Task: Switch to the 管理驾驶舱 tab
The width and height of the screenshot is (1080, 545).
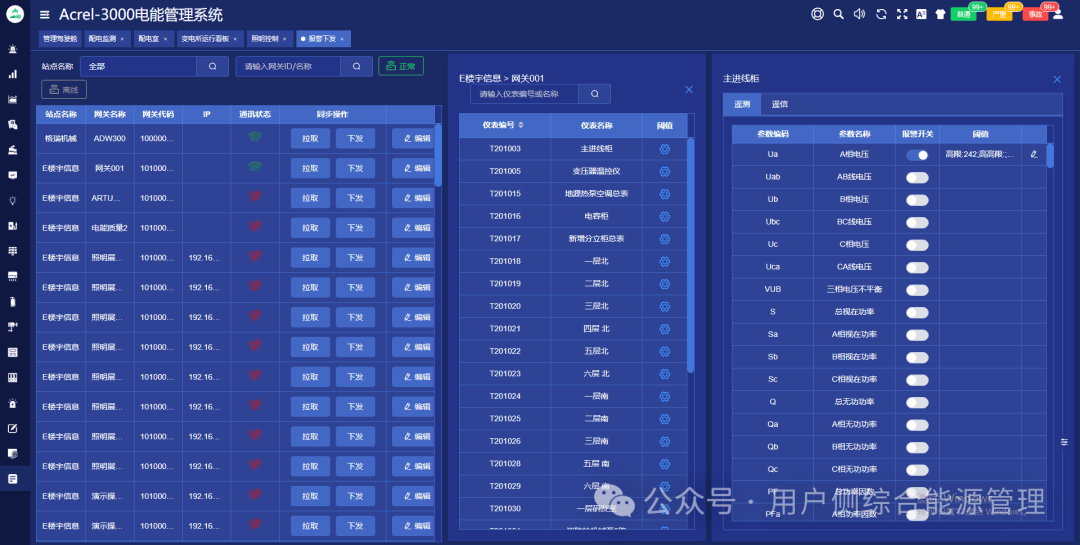Action: (60, 39)
